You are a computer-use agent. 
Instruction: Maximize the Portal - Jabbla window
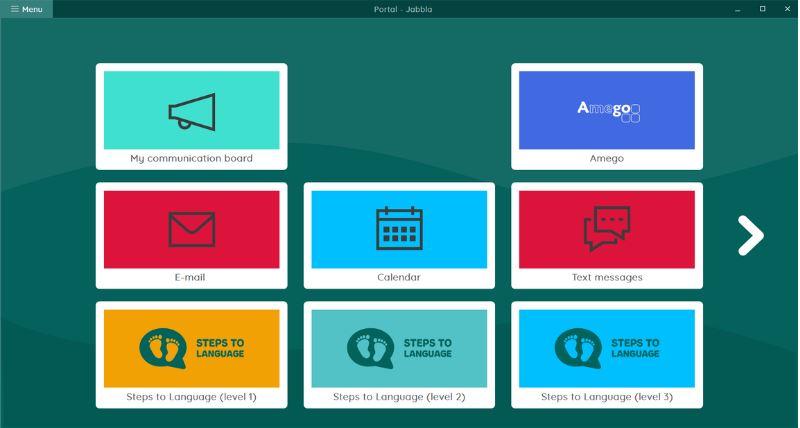pos(762,9)
